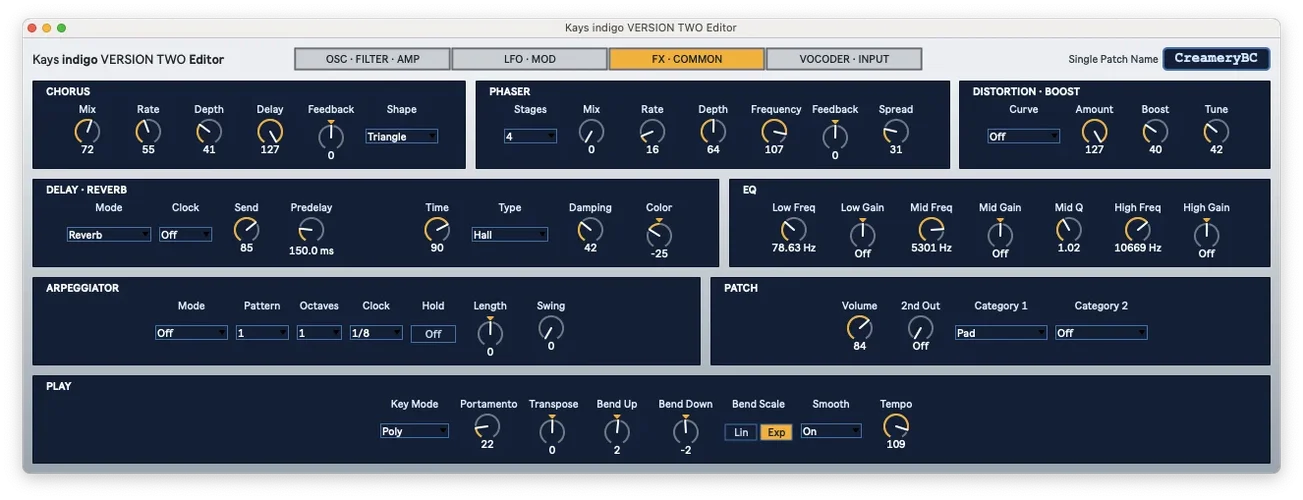Select the Arpeggiator Swing knob

[551, 327]
